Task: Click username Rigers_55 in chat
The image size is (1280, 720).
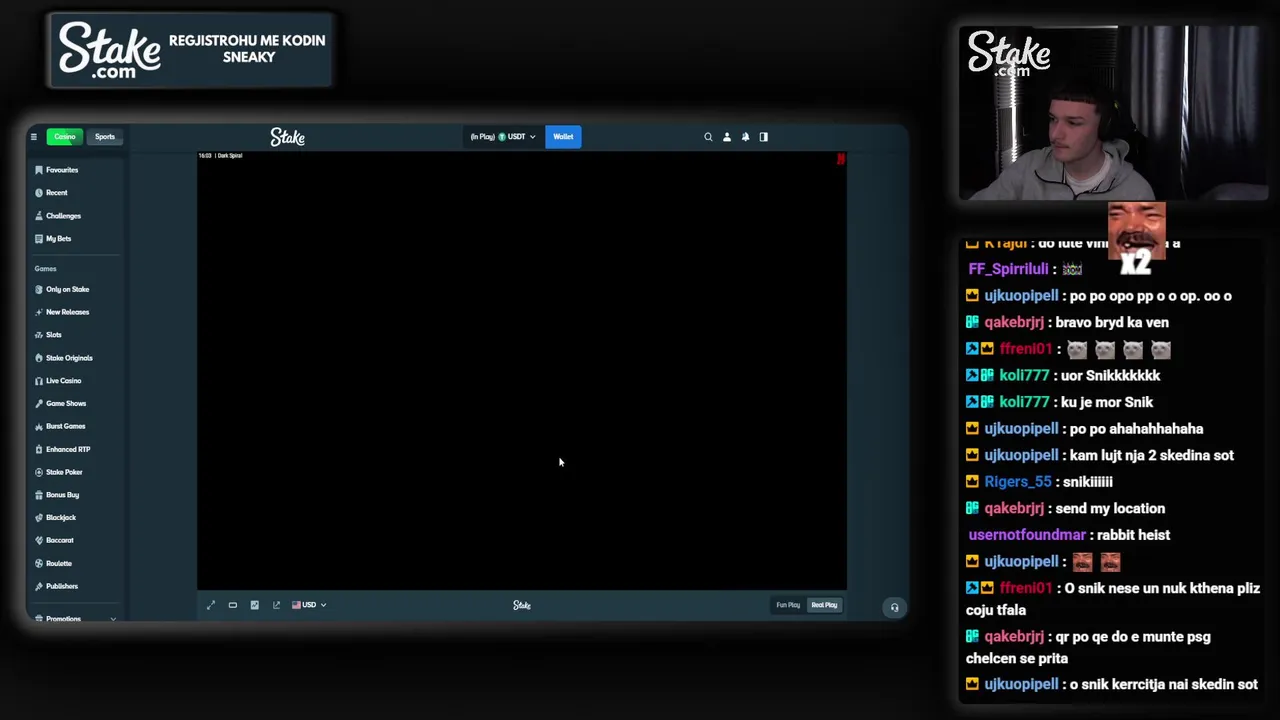Action: (1018, 482)
